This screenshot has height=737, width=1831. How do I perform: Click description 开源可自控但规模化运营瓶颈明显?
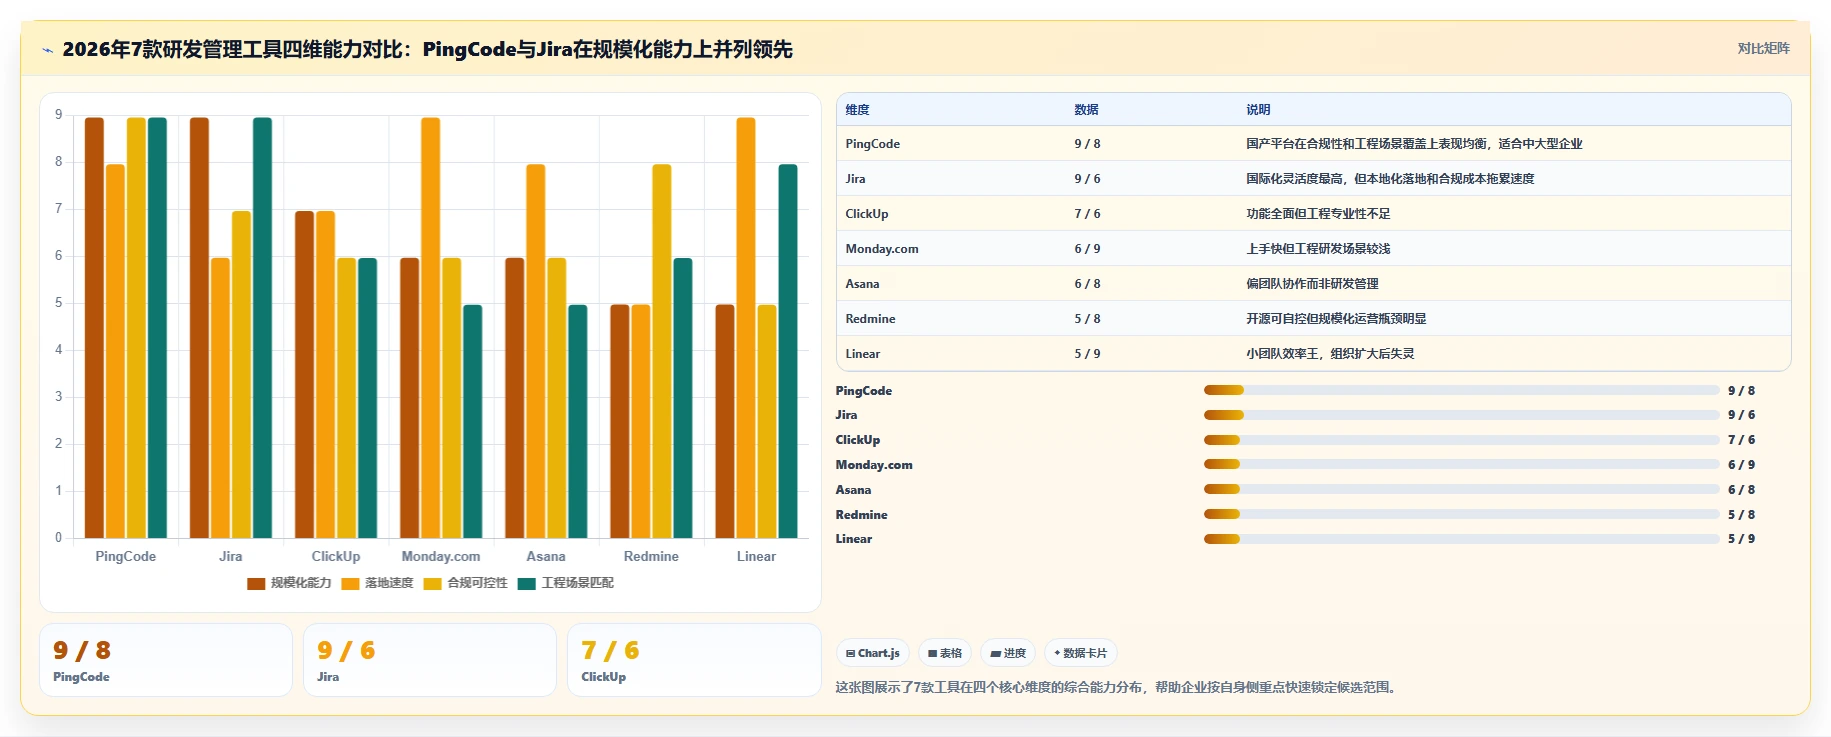[1336, 319]
